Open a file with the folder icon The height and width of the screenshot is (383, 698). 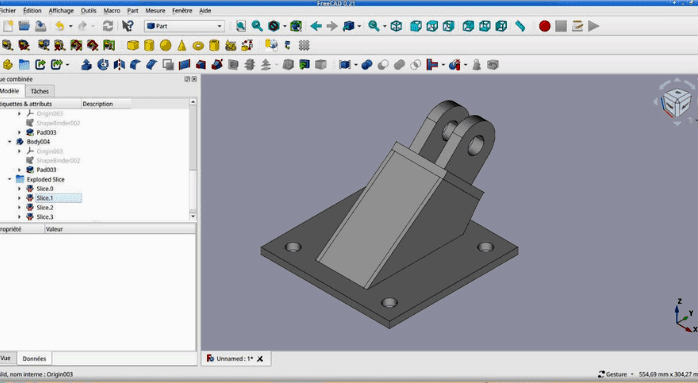tap(24, 26)
